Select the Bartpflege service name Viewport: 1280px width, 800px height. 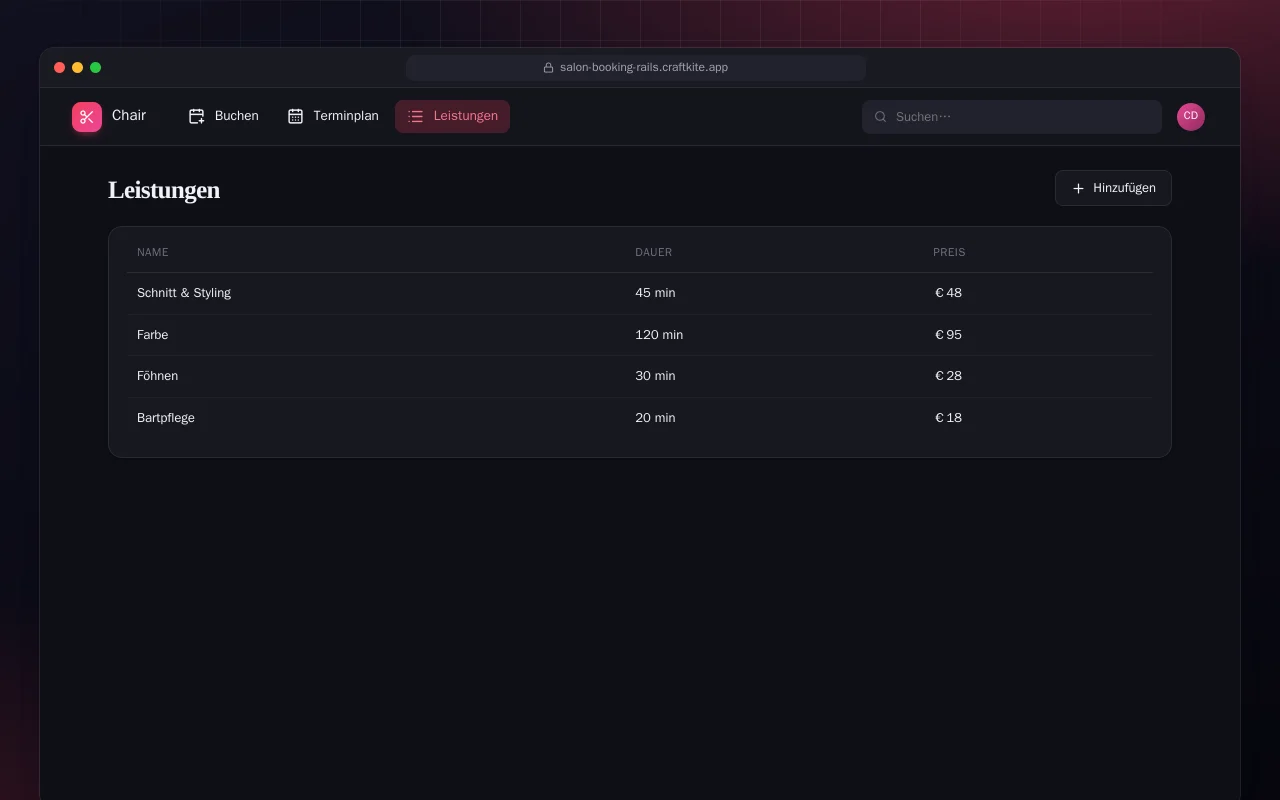click(x=166, y=418)
